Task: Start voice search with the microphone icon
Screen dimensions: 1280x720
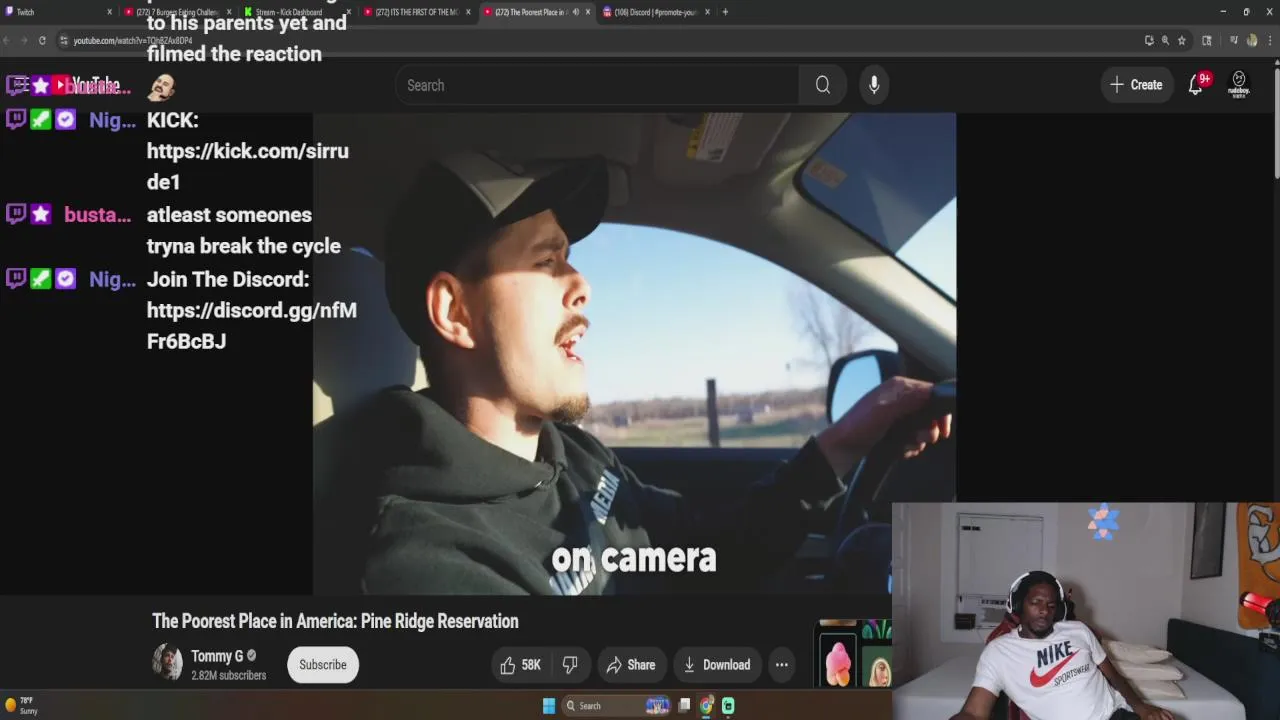Action: [x=874, y=85]
